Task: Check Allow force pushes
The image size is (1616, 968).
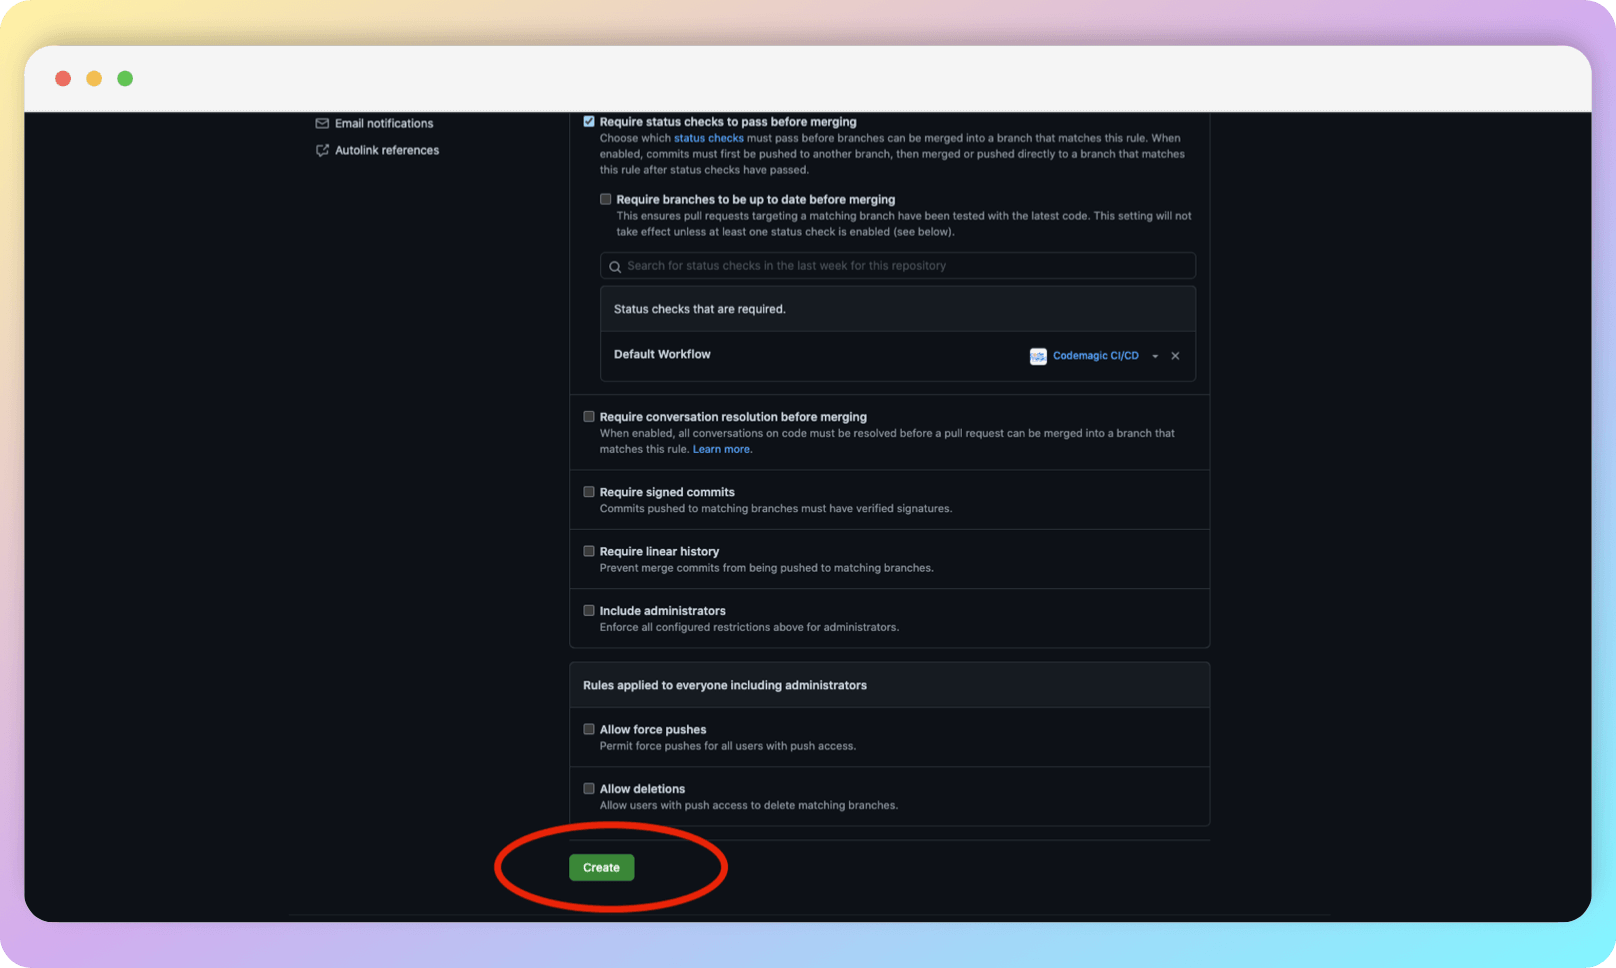Action: 589,729
